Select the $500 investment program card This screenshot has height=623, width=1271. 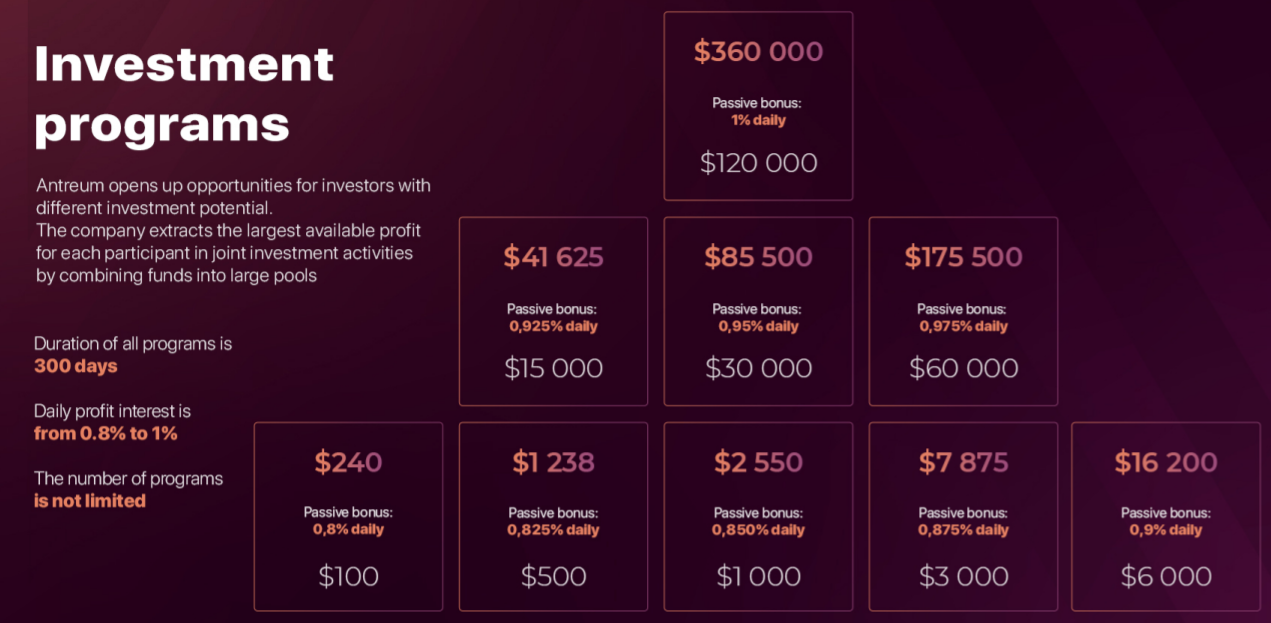(553, 516)
